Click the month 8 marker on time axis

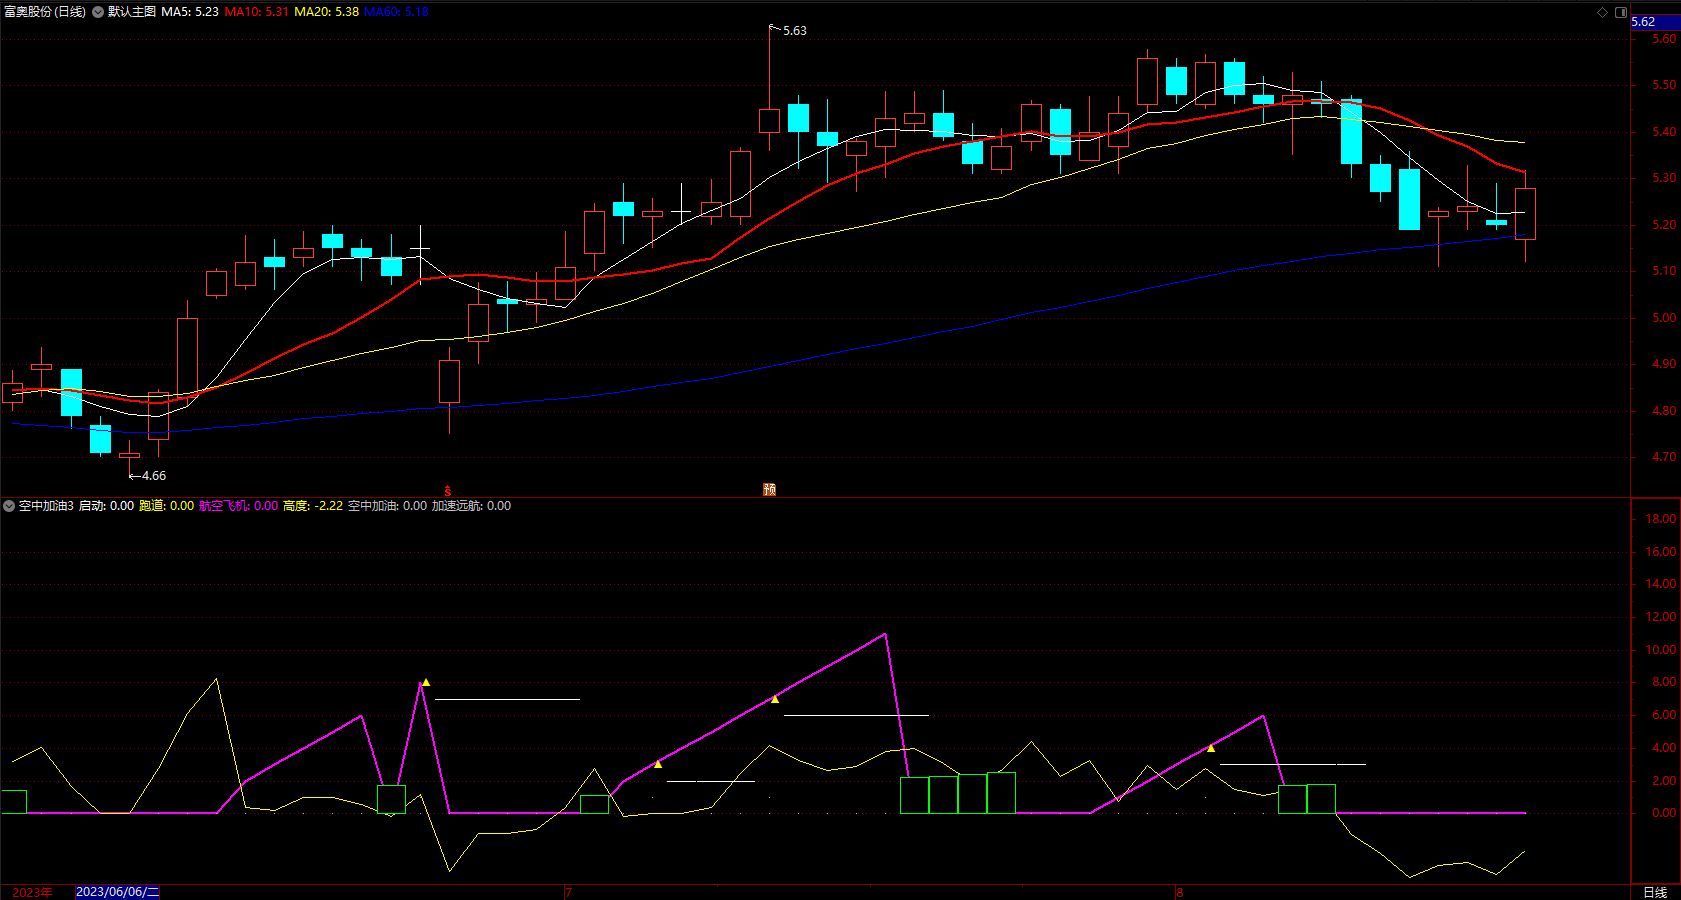point(1180,892)
